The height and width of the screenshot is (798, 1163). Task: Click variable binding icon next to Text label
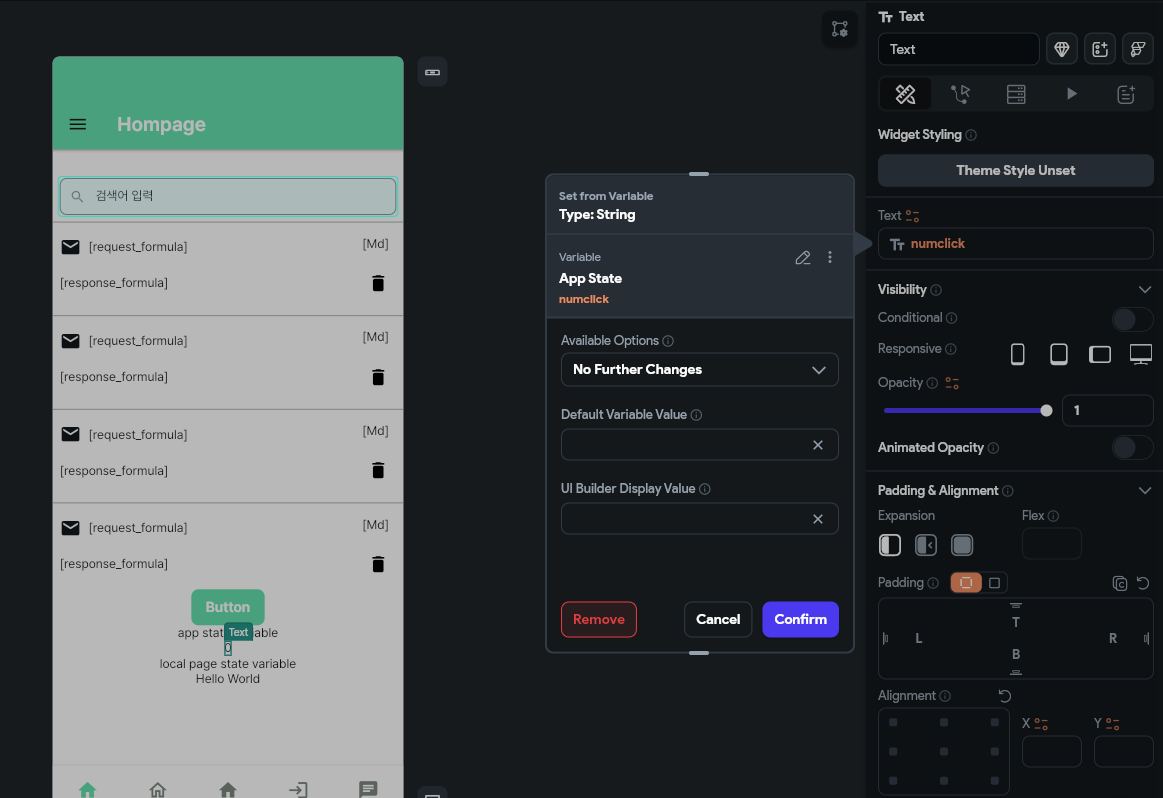coord(912,216)
